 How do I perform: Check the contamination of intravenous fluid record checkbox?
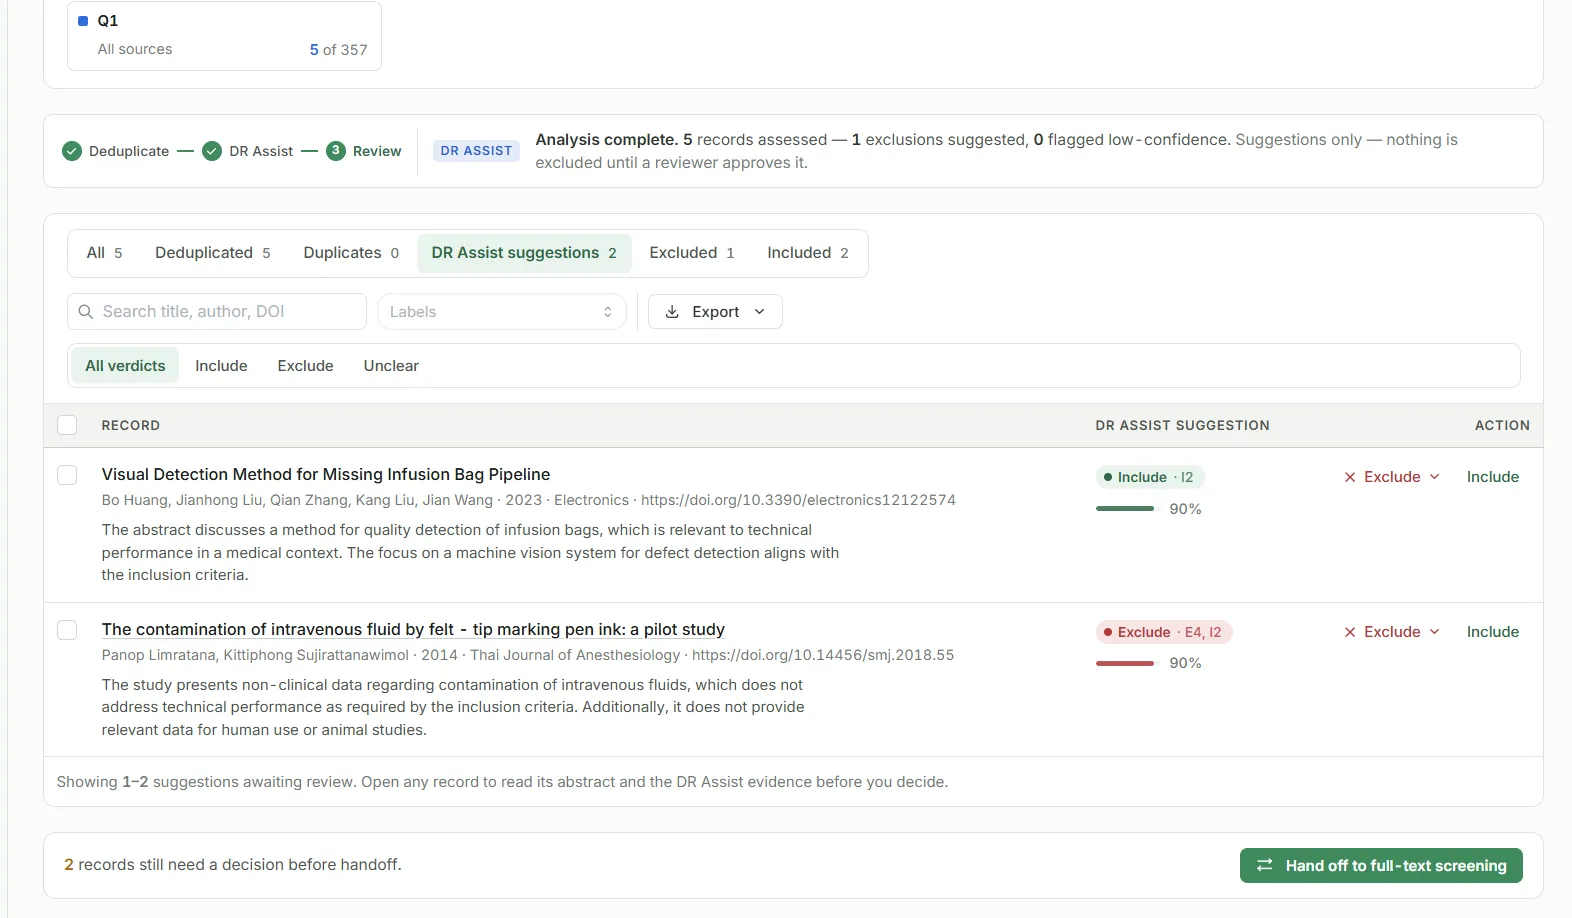click(67, 630)
